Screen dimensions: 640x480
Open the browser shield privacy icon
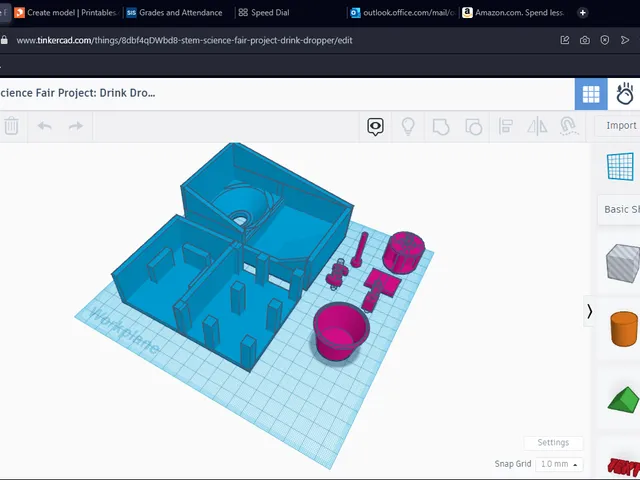(605, 40)
